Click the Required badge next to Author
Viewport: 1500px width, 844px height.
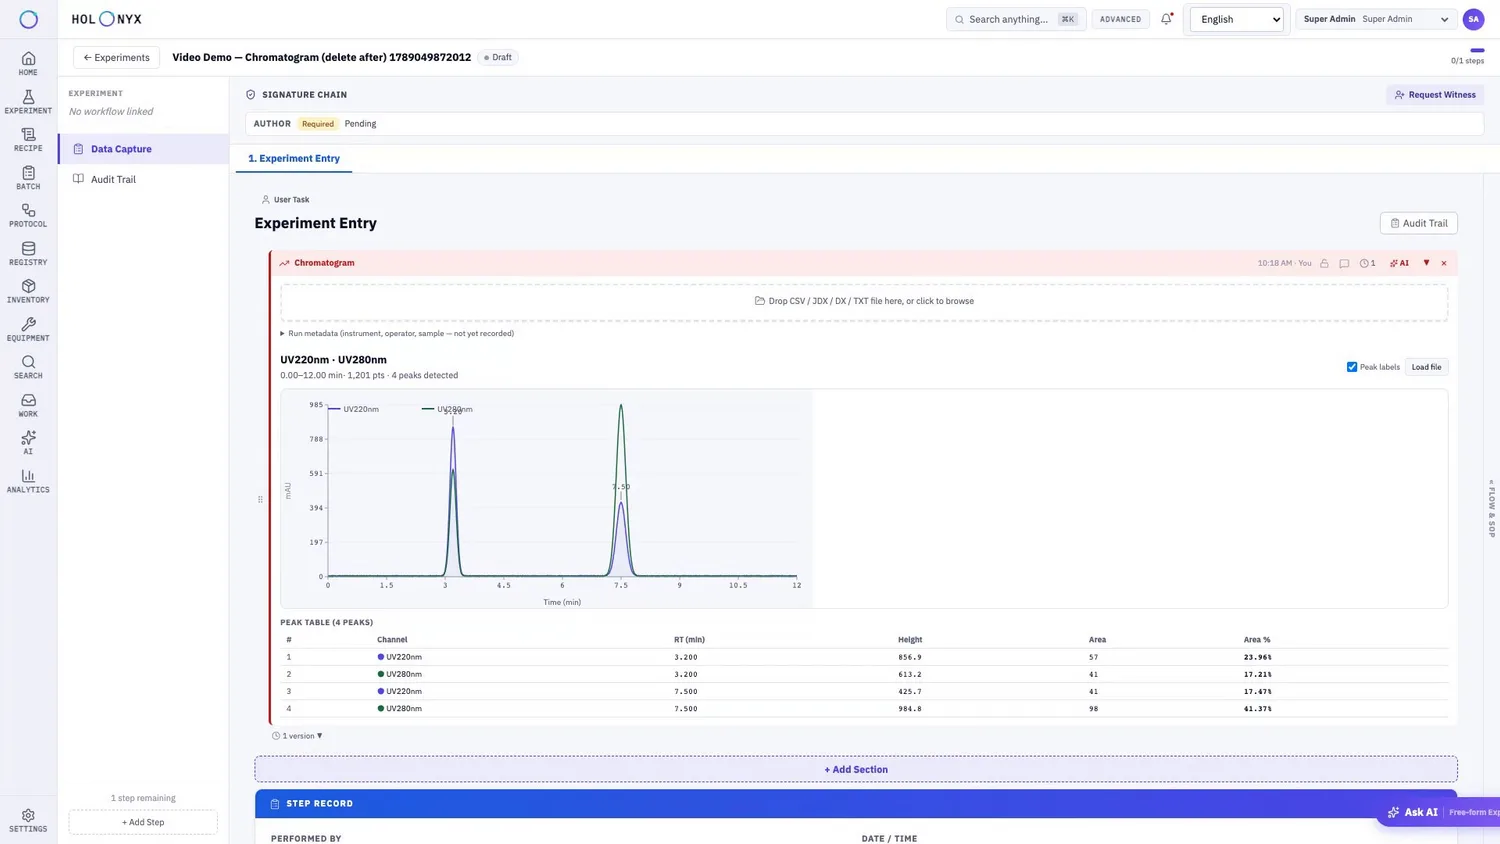pos(318,124)
